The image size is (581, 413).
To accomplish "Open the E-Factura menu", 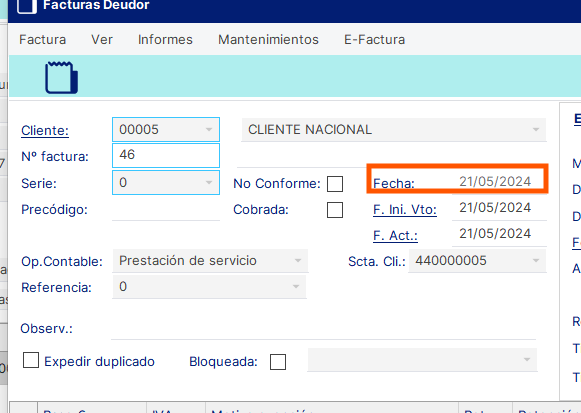I will [x=374, y=39].
